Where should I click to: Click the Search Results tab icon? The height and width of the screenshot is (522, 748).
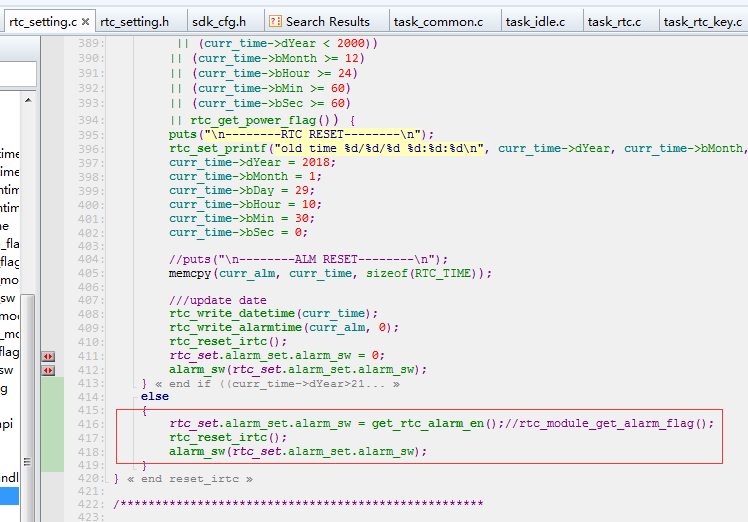pos(275,21)
